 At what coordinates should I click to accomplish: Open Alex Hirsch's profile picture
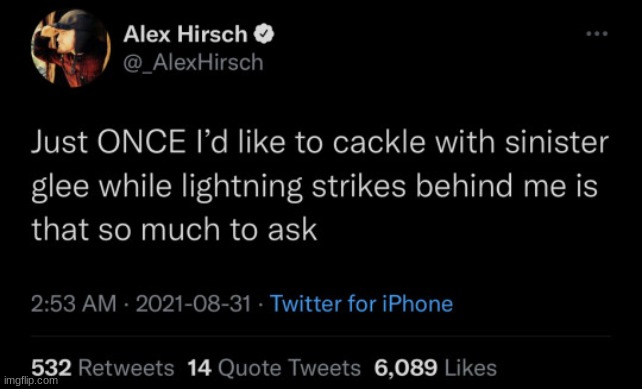pos(70,48)
